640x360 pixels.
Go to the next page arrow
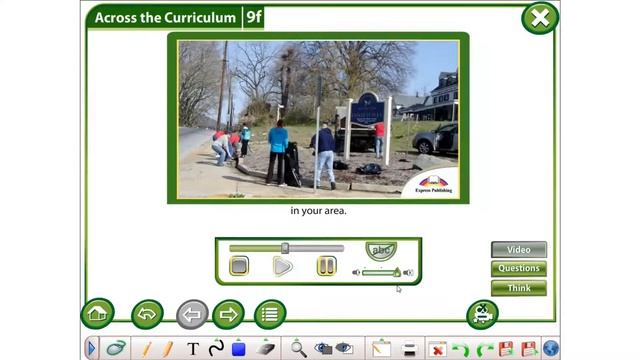pos(229,314)
